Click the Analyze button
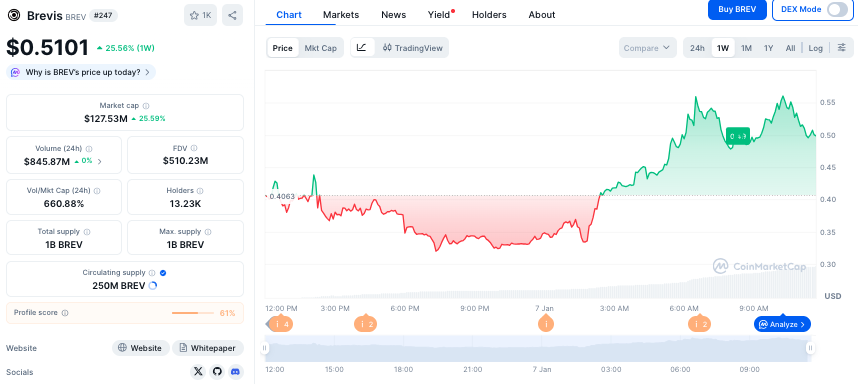This screenshot has width=858, height=384. (782, 324)
